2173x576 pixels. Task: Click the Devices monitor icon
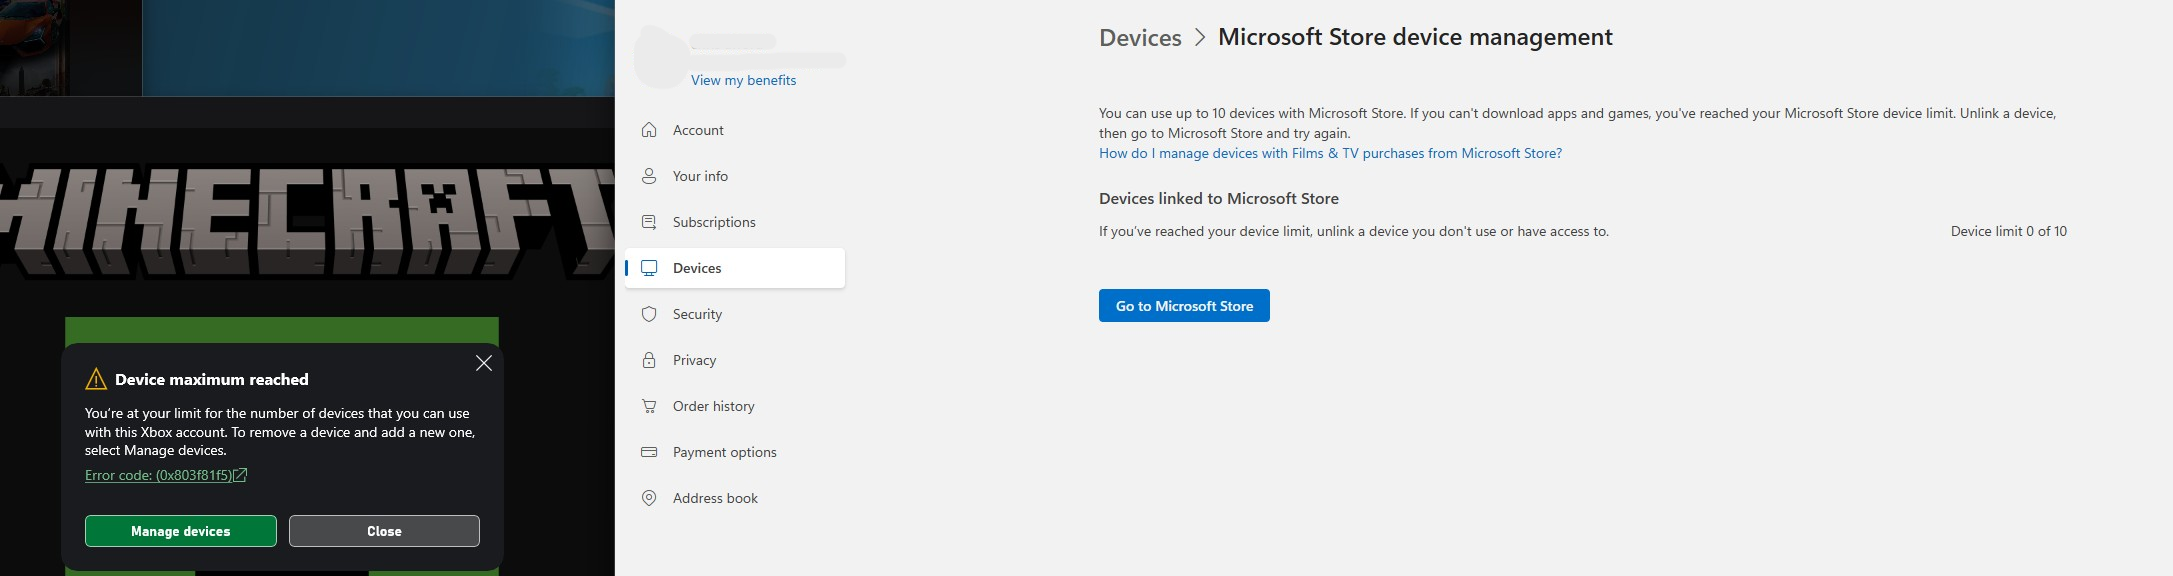tap(649, 268)
